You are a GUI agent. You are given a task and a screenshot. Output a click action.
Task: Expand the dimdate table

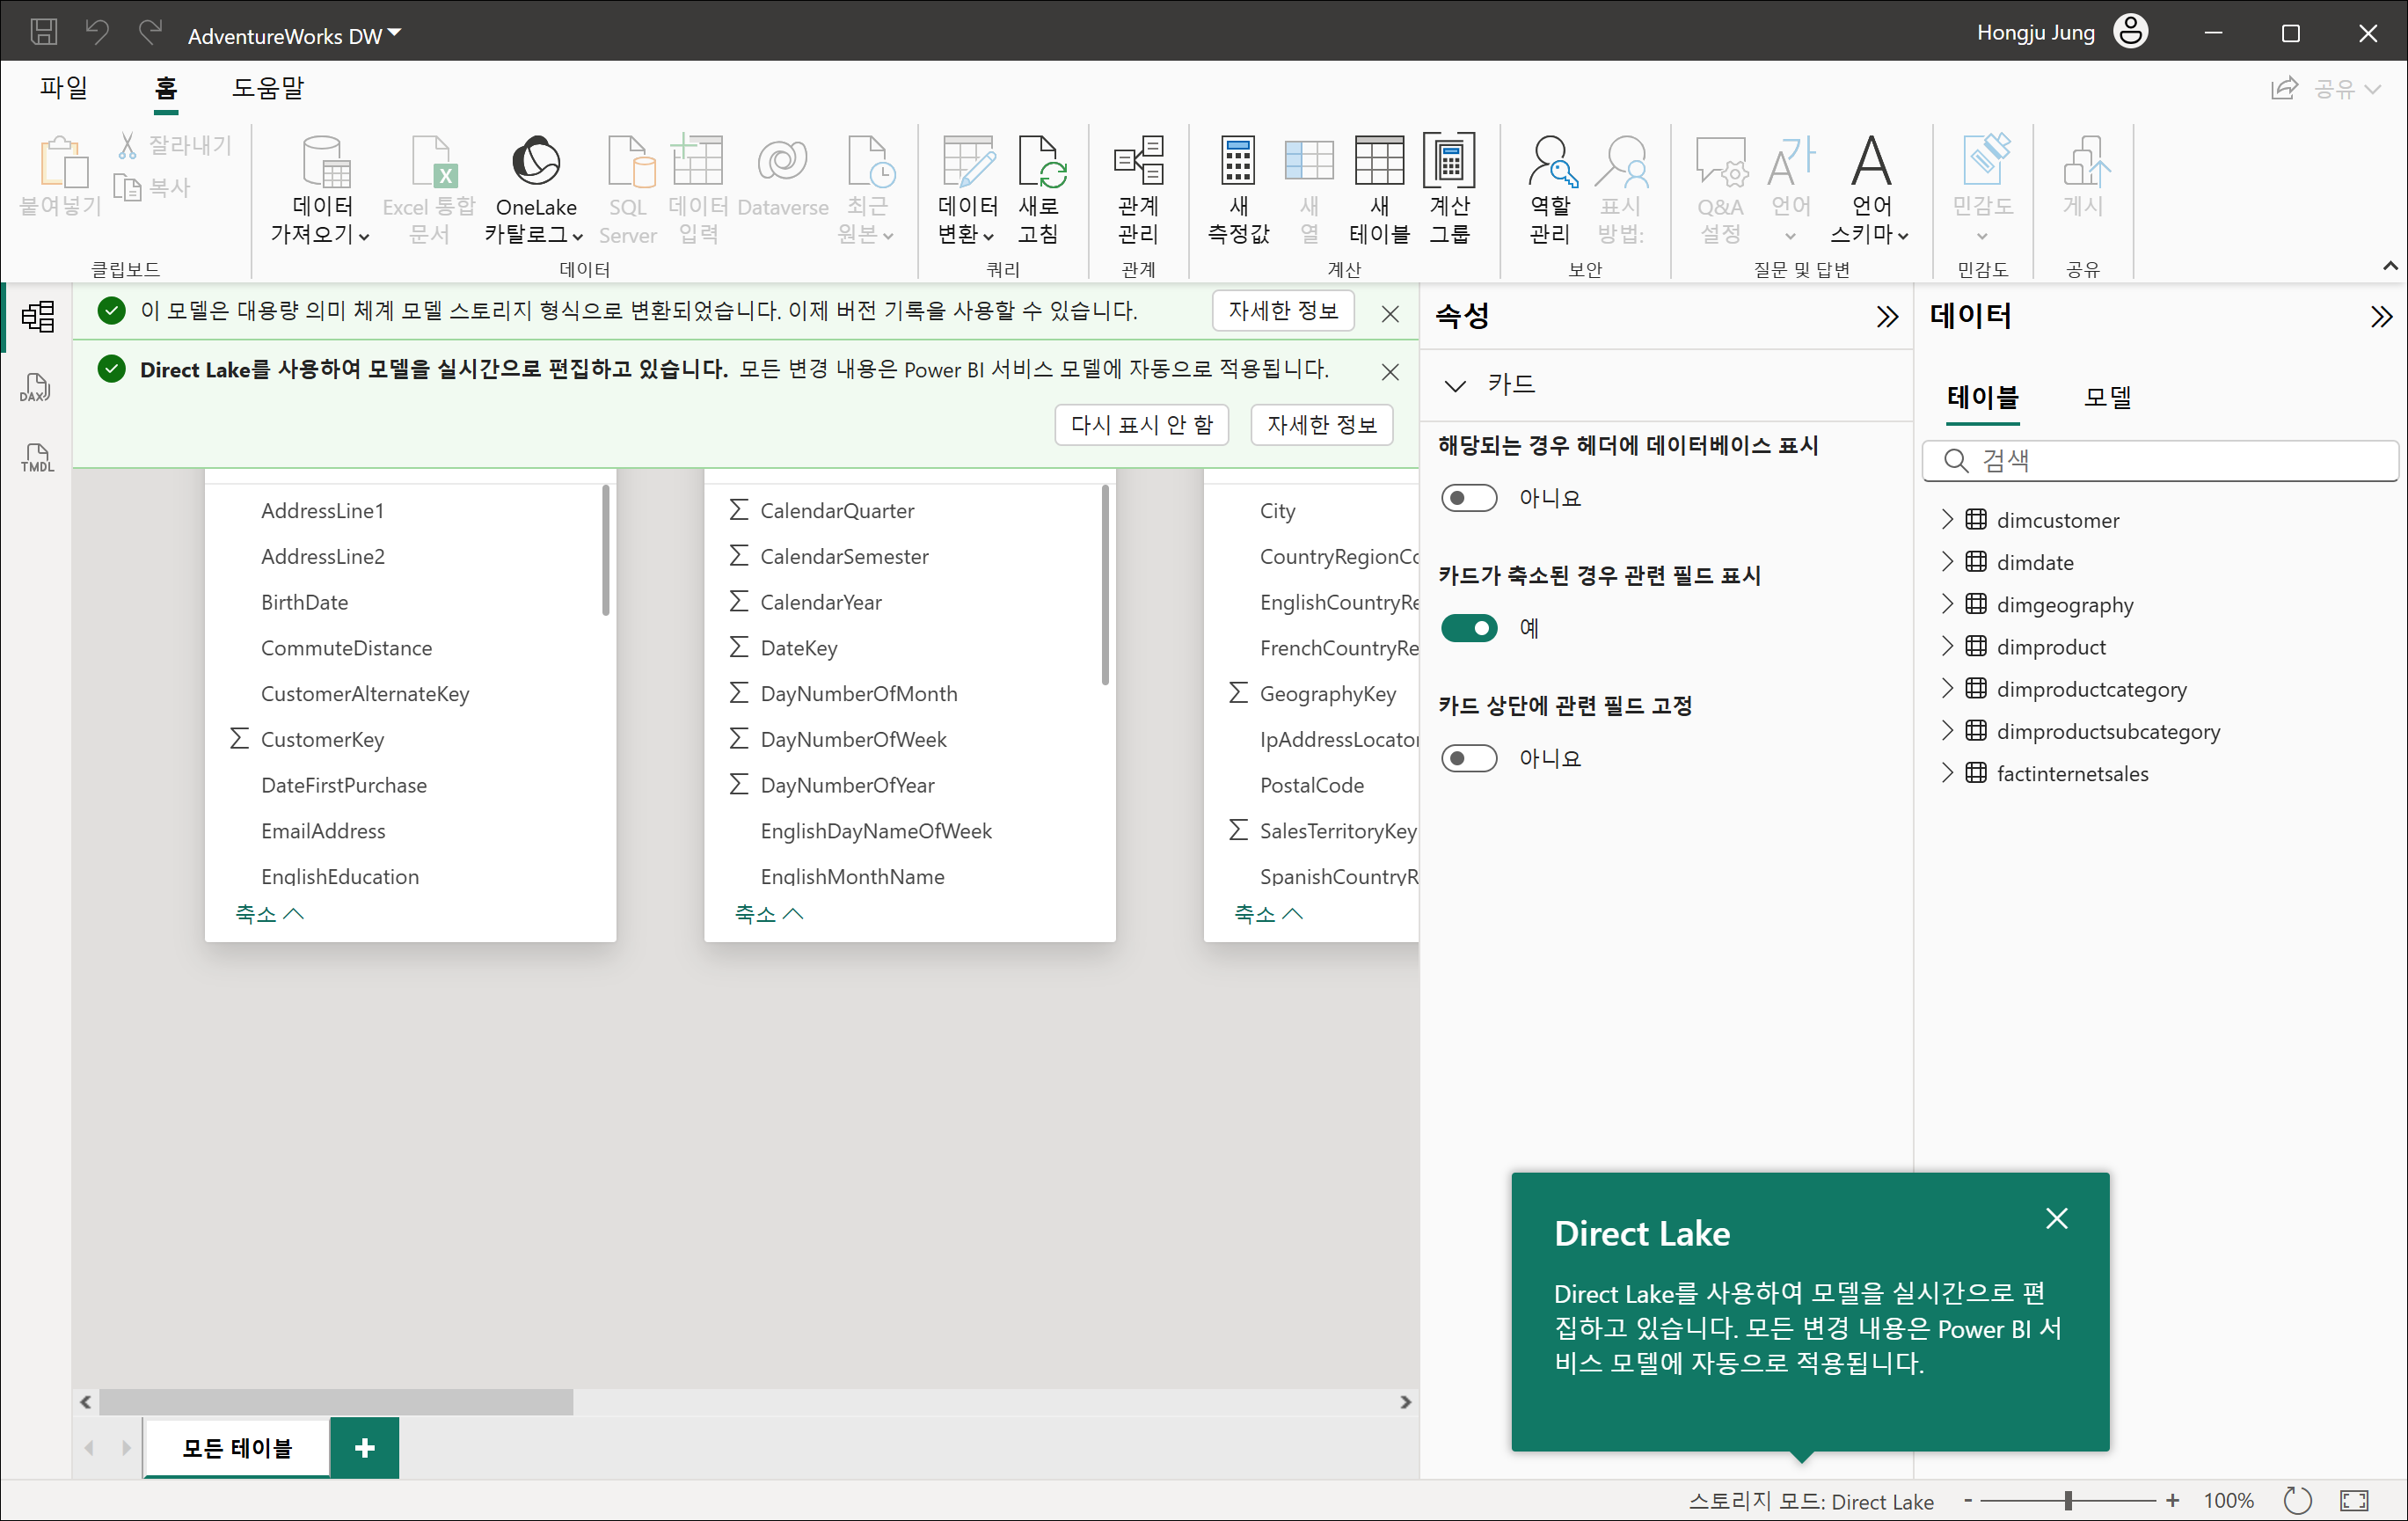point(1947,561)
